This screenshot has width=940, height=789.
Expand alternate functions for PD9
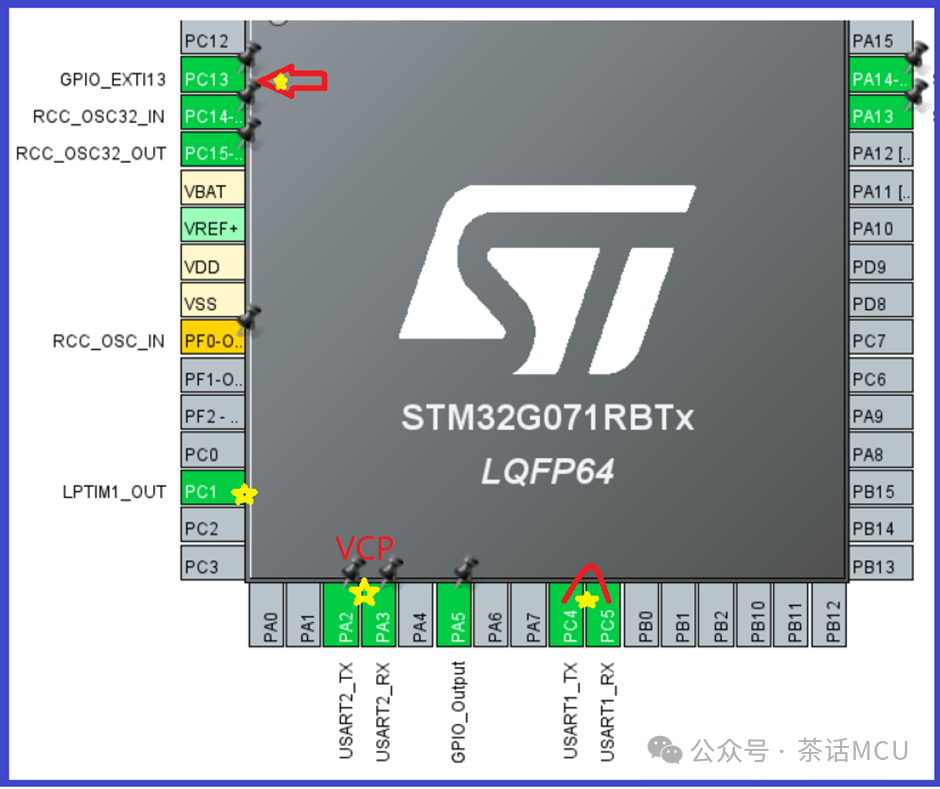(x=880, y=265)
